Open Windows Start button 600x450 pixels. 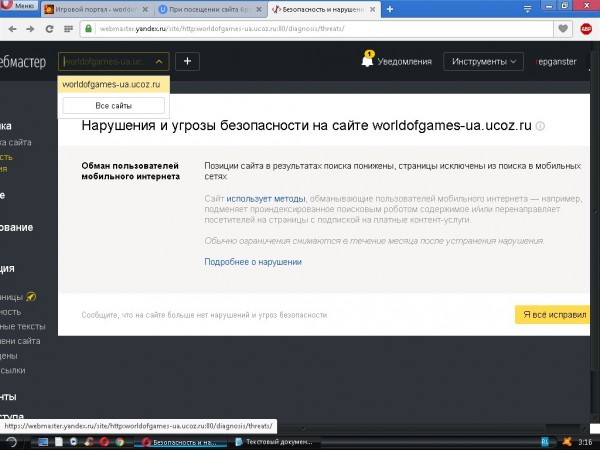[x=11, y=442]
